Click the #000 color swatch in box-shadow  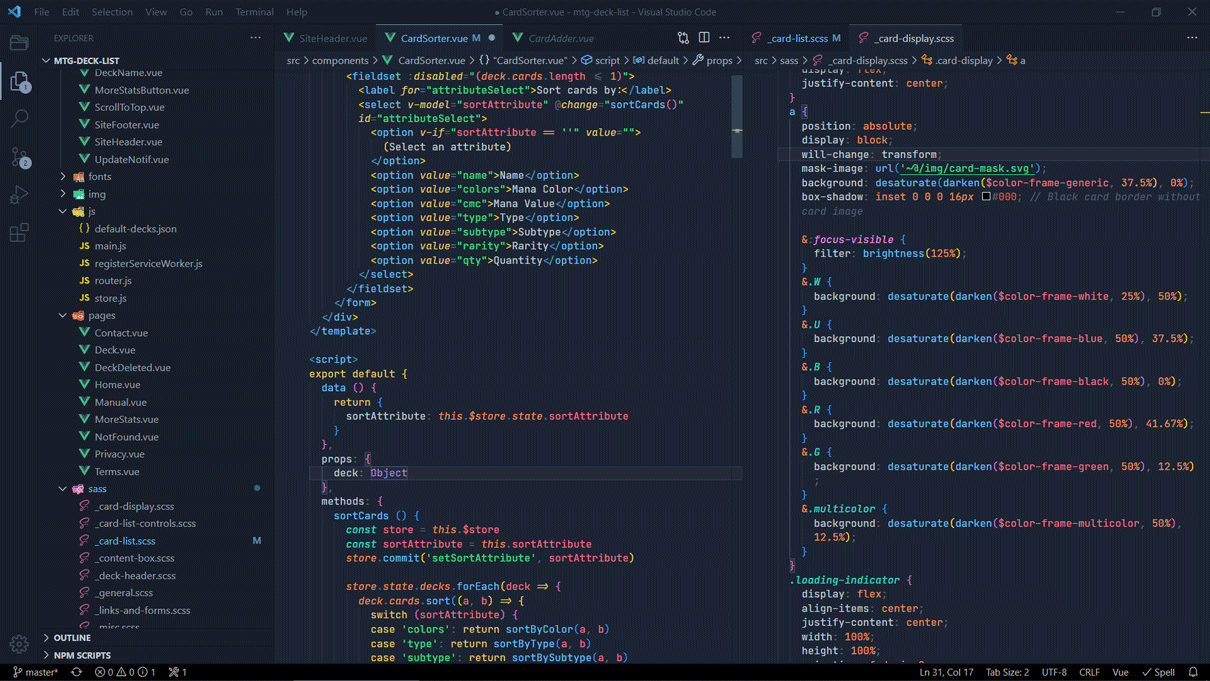point(986,197)
